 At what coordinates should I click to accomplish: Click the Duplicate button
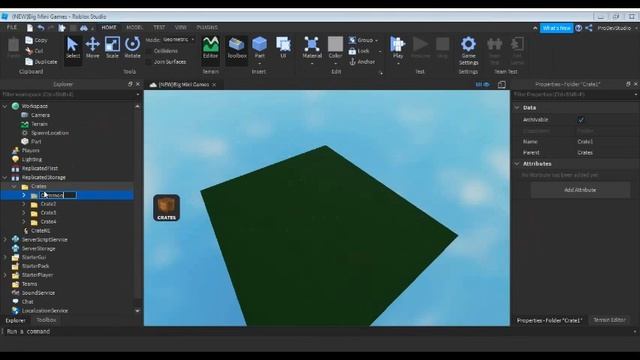coord(41,62)
